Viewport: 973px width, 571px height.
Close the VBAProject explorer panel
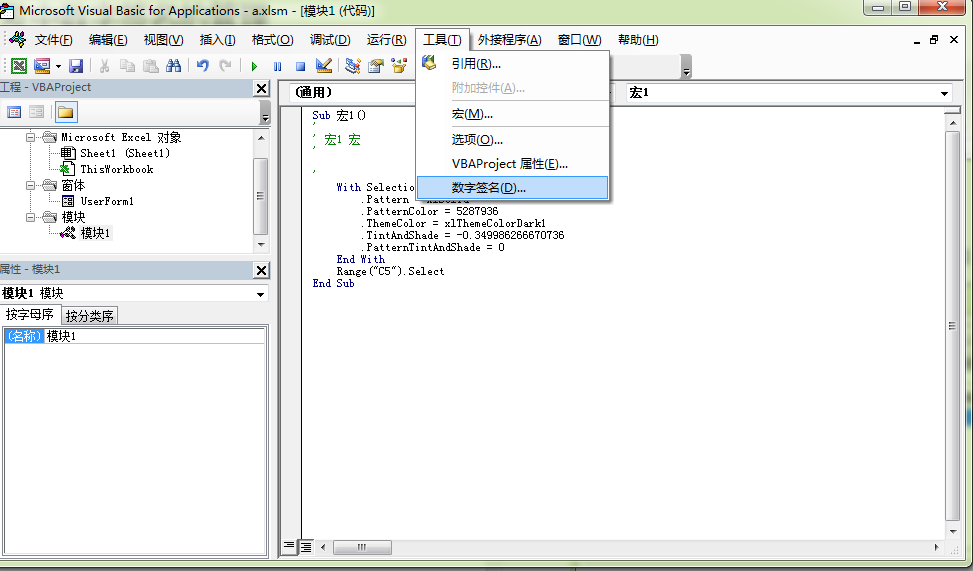point(261,89)
